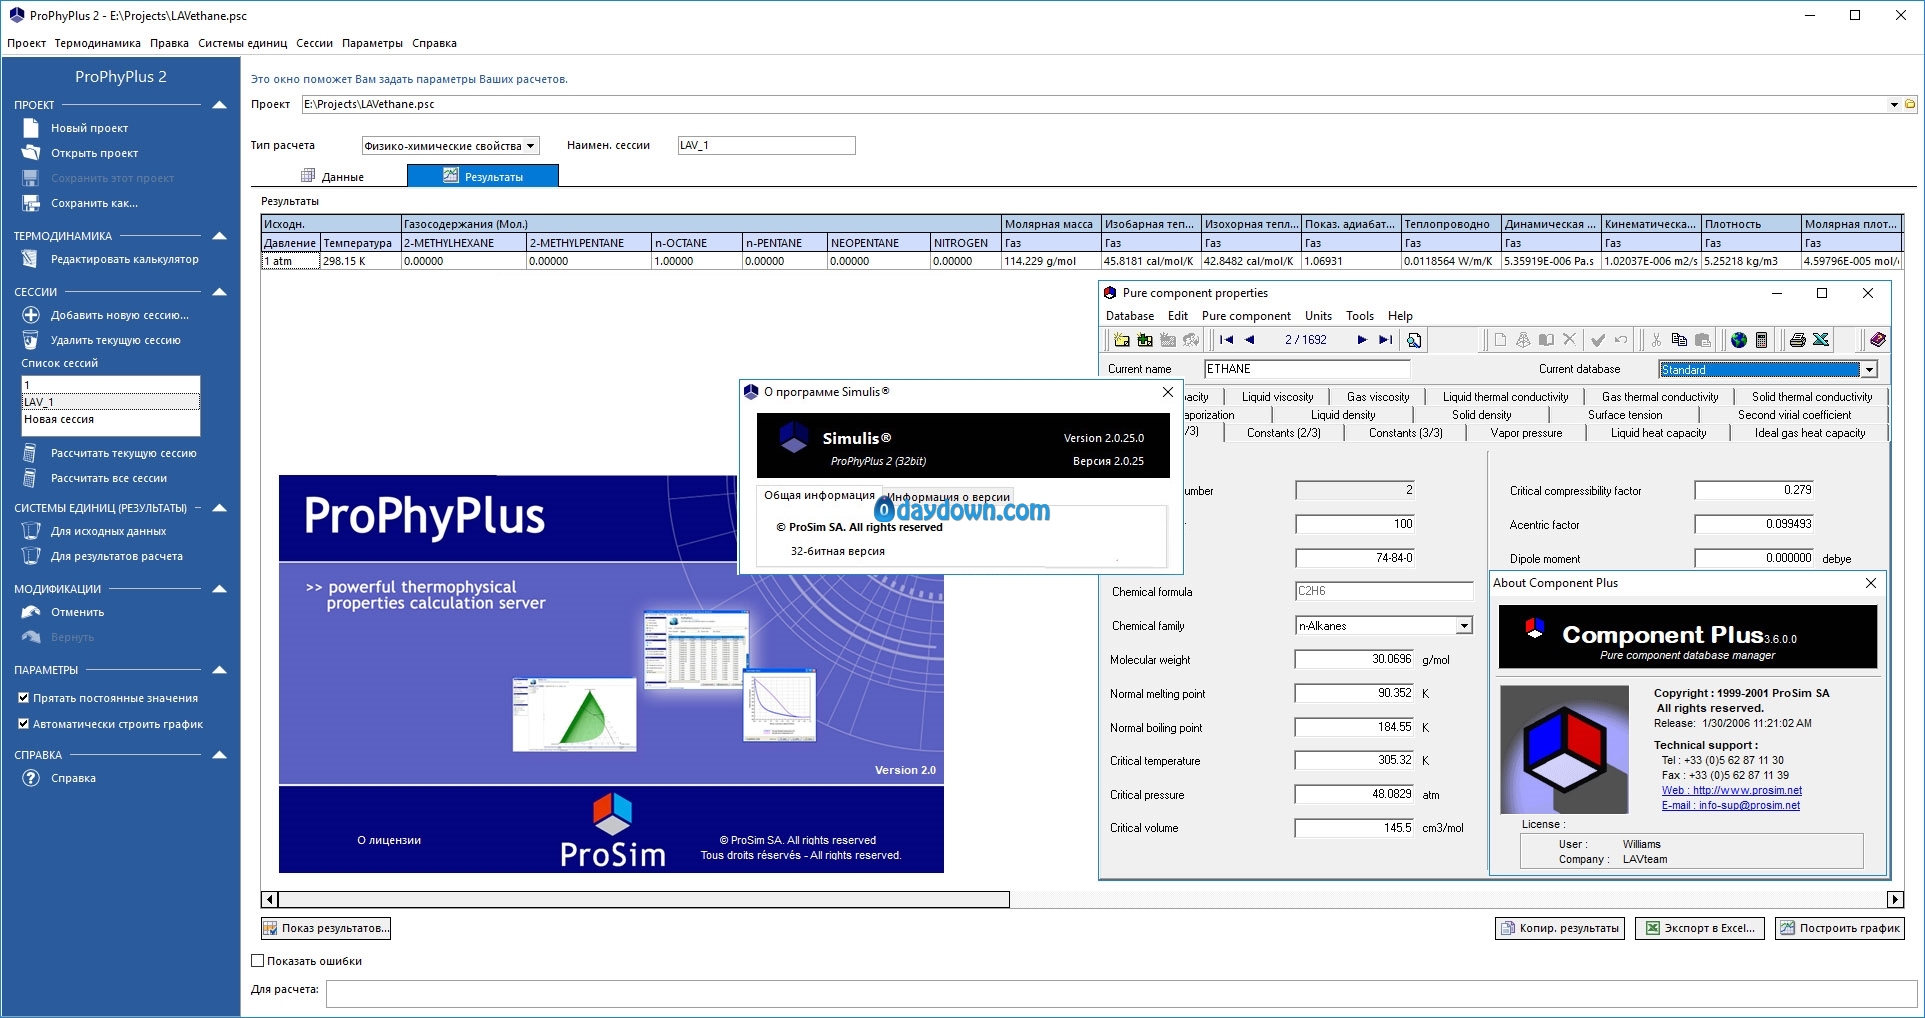Click the Add new session plus icon
This screenshot has height=1018, width=1925.
31,315
